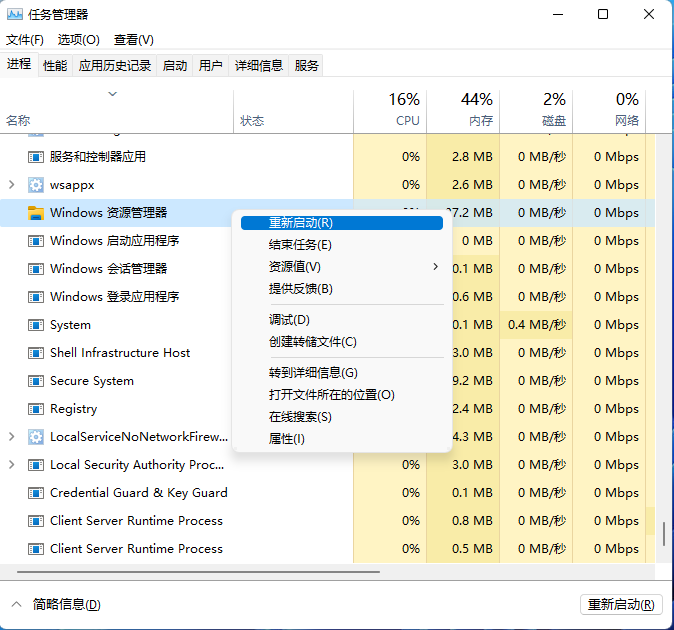Click the Shell Infrastructure Host icon

click(36, 353)
